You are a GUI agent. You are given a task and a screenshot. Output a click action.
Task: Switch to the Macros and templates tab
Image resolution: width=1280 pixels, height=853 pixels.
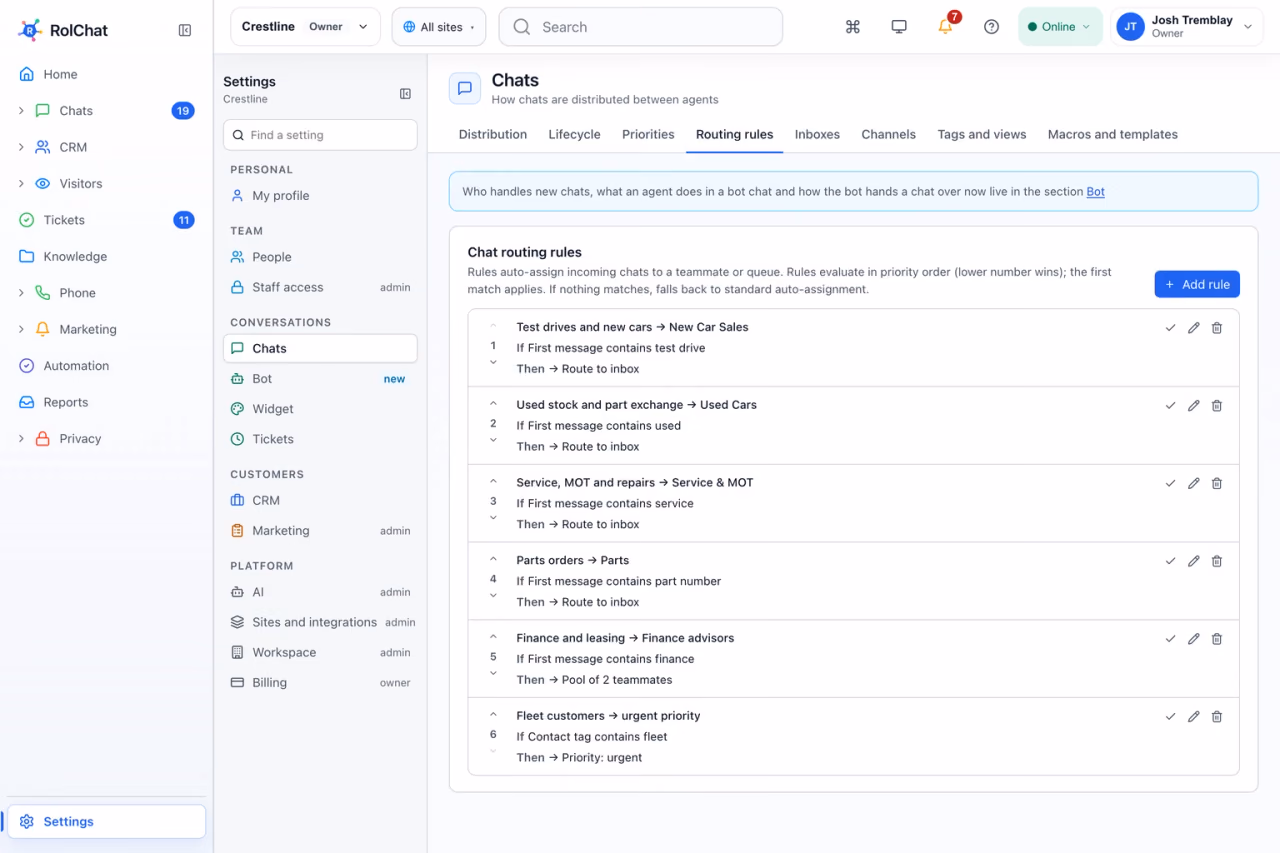click(1112, 134)
